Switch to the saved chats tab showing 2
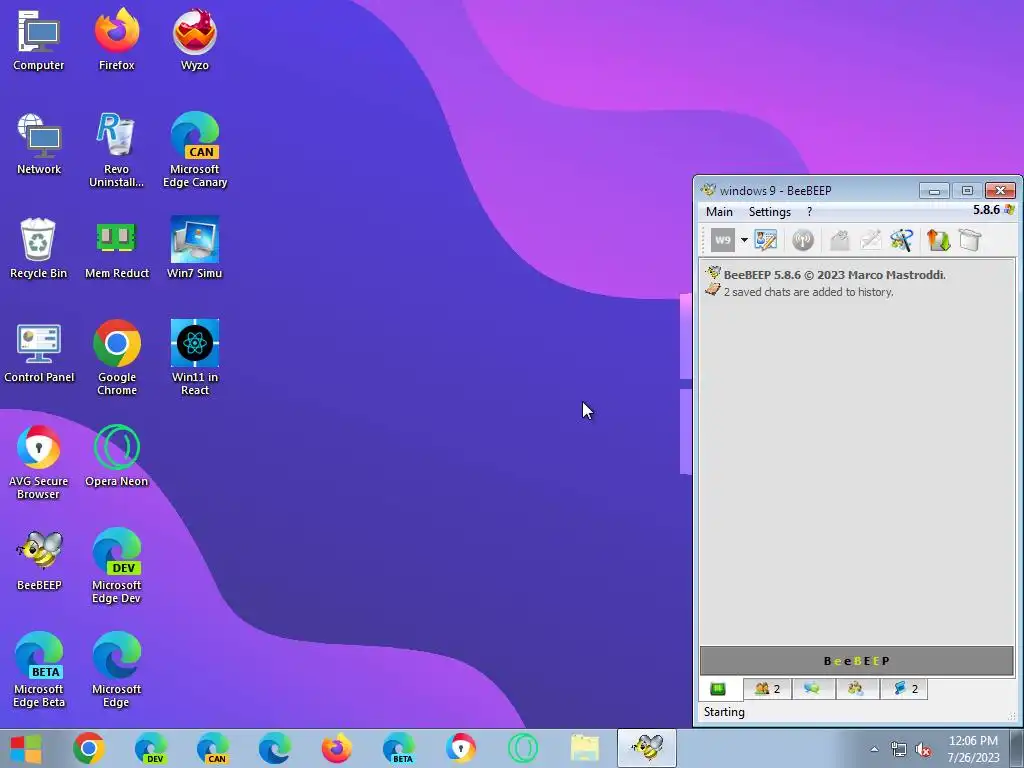The width and height of the screenshot is (1024, 768). tap(903, 688)
